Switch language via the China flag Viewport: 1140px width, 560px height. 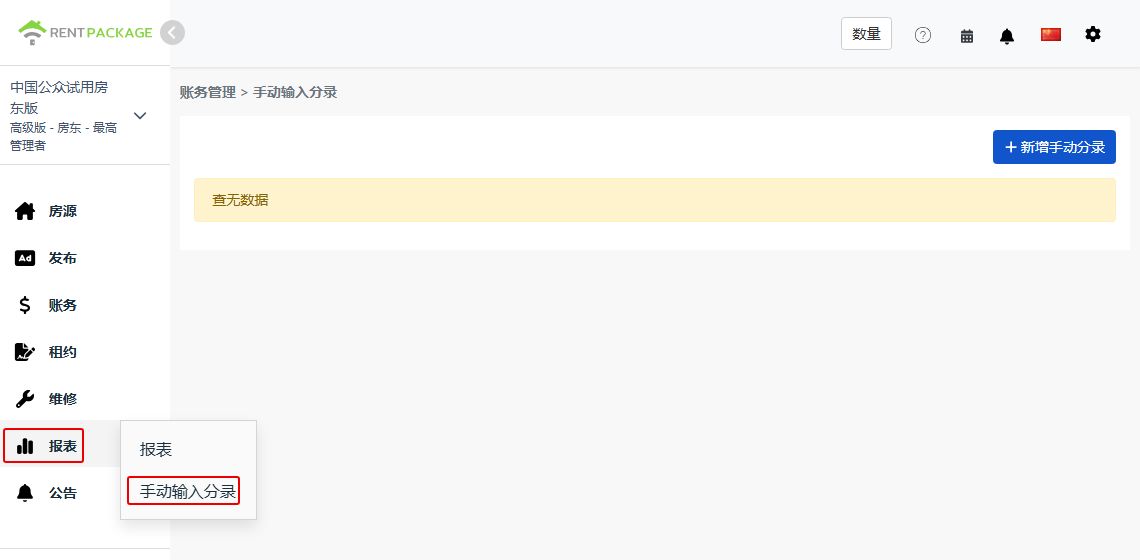coord(1051,34)
